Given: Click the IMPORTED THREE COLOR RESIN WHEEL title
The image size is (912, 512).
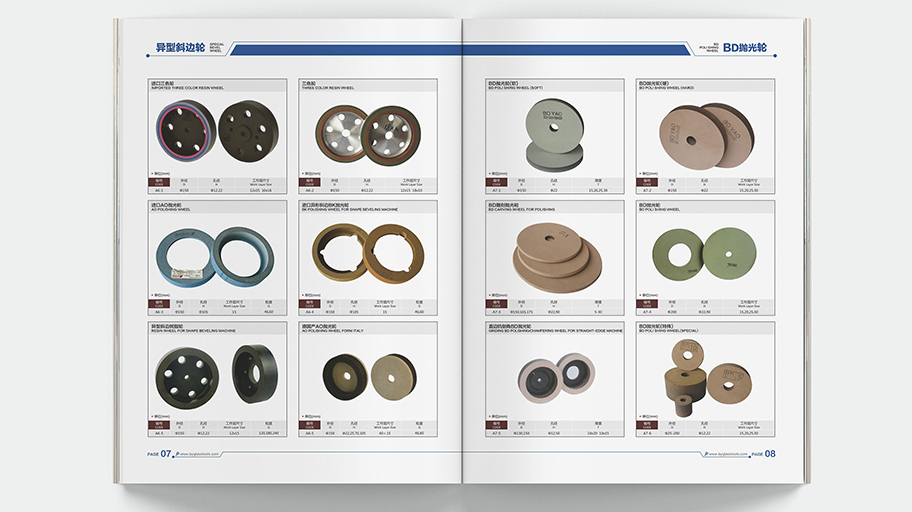Looking at the screenshot, I should [x=187, y=88].
